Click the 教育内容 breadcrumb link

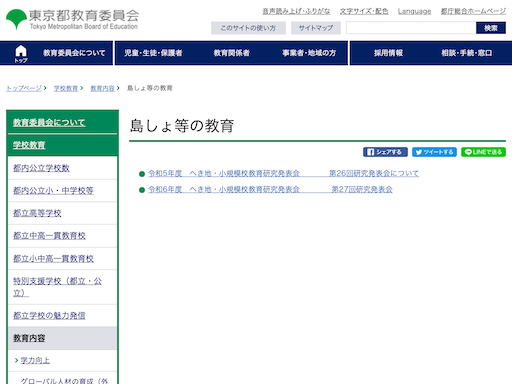click(102, 88)
